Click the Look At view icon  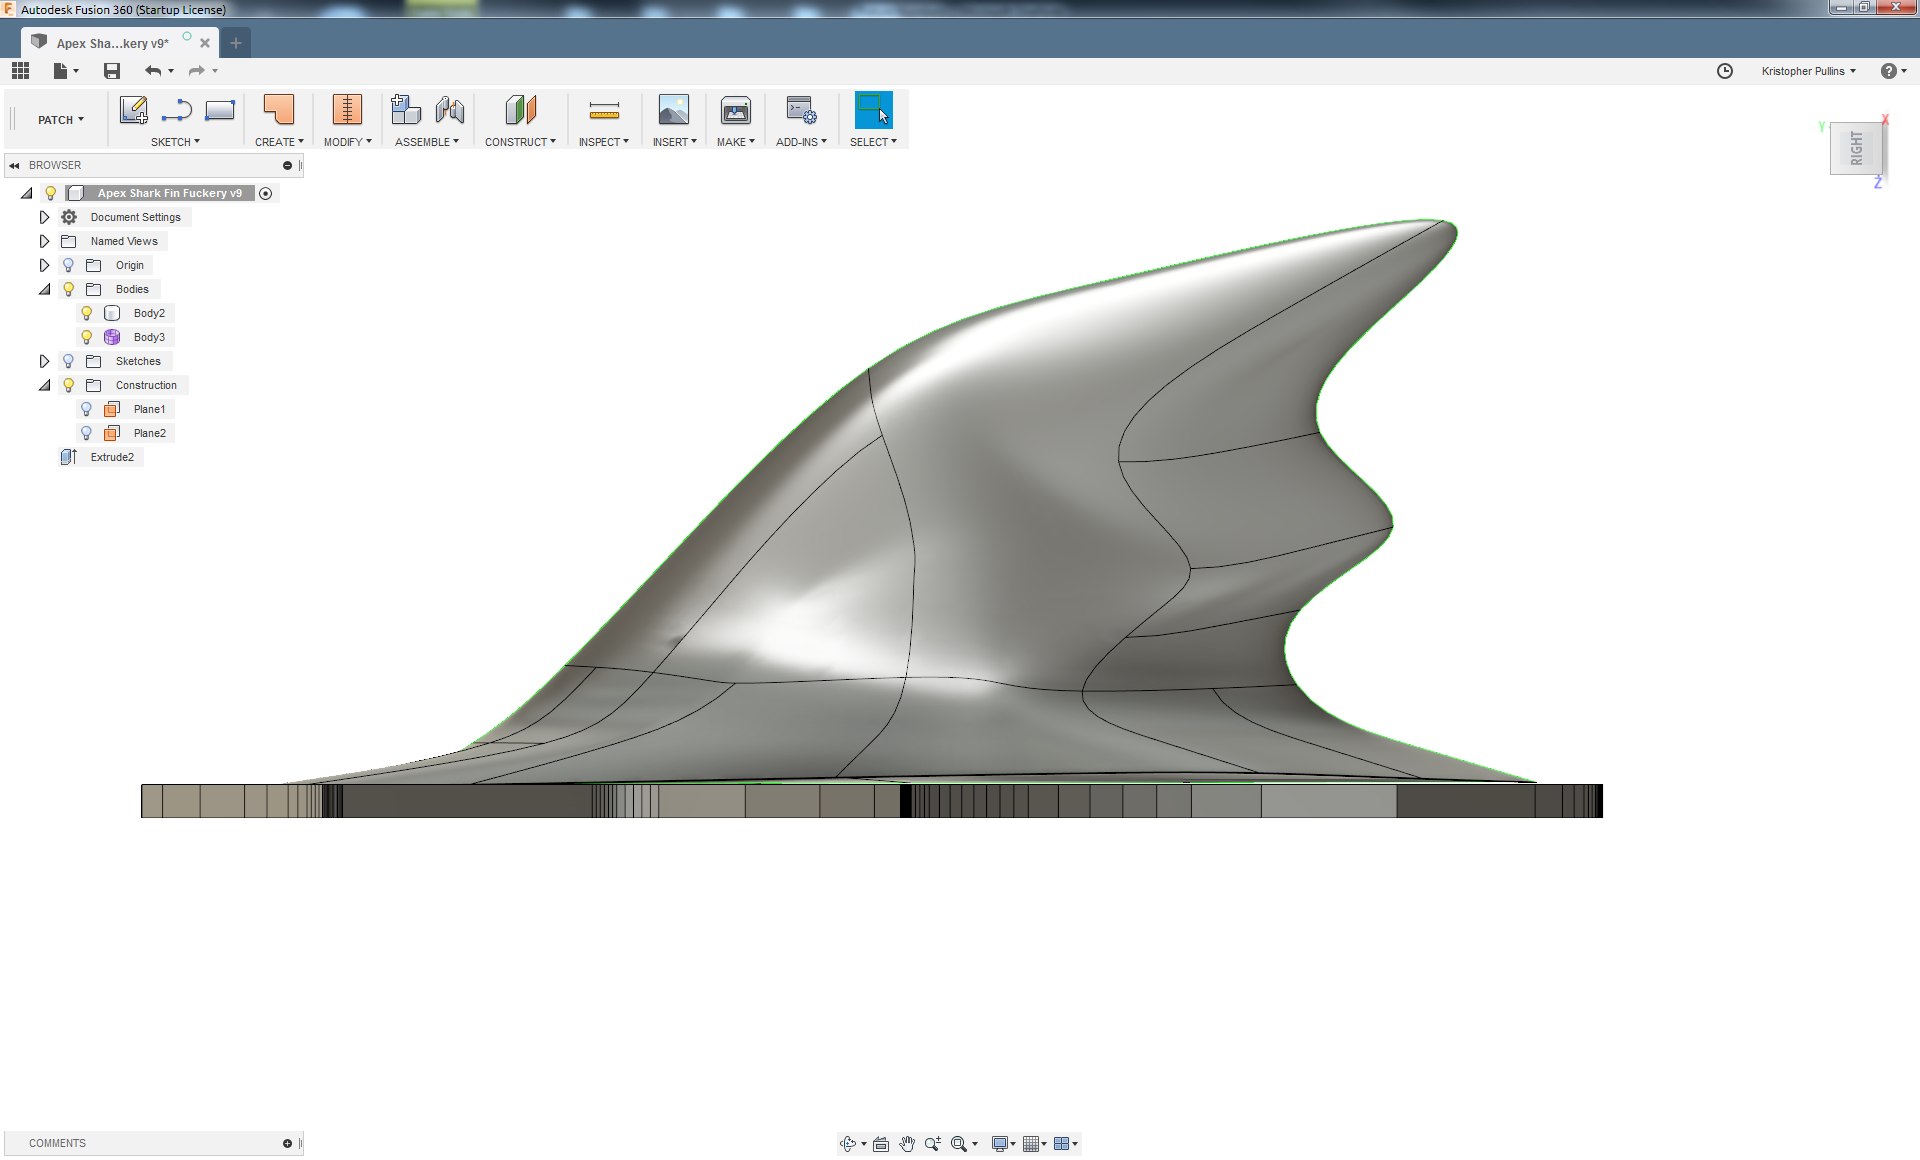click(x=881, y=1143)
